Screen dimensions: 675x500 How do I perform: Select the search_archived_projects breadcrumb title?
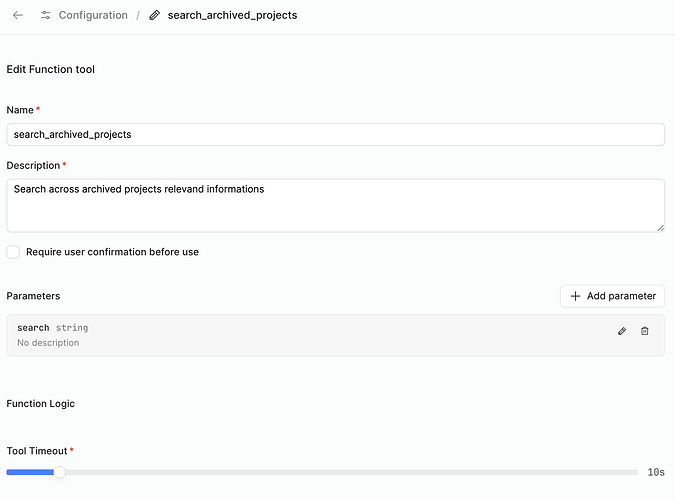[232, 16]
